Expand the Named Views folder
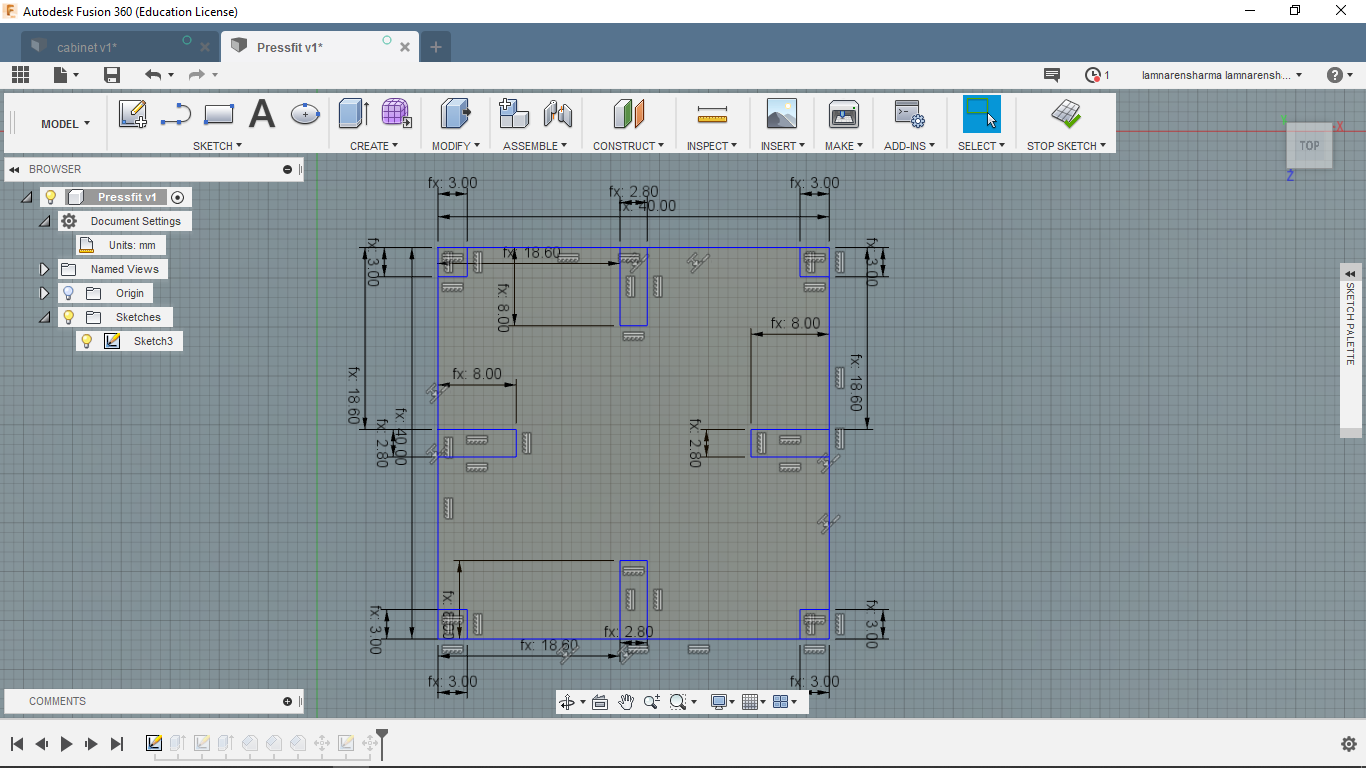This screenshot has width=1366, height=768. 44,269
